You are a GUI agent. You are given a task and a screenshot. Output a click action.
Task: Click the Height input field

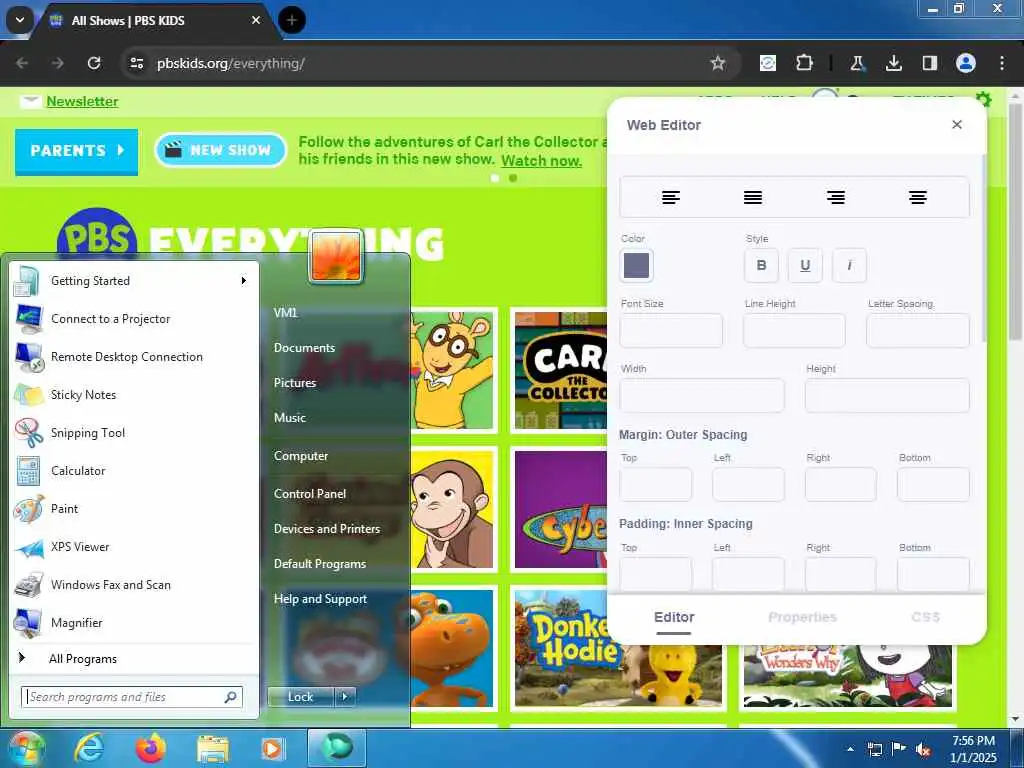[887, 395]
